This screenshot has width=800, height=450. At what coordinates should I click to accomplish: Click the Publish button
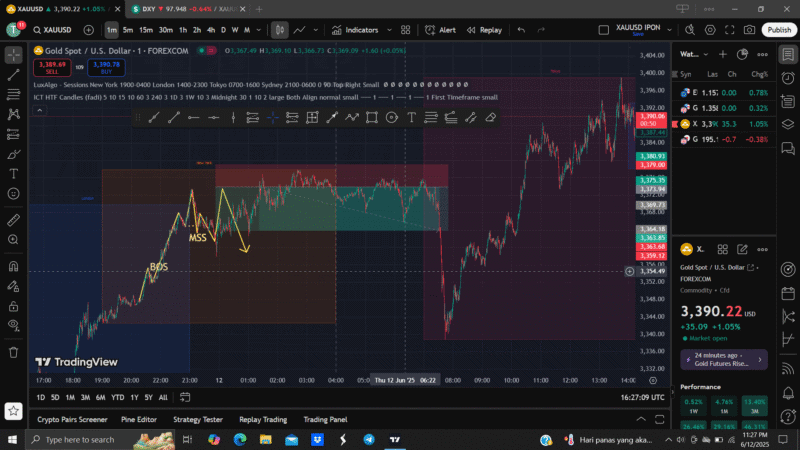(778, 30)
